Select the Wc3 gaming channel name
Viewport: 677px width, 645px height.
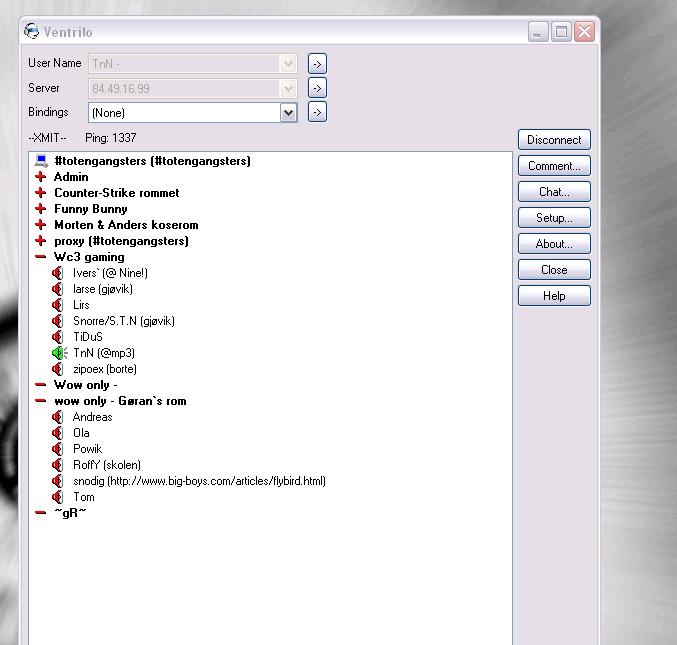pyautogui.click(x=89, y=257)
